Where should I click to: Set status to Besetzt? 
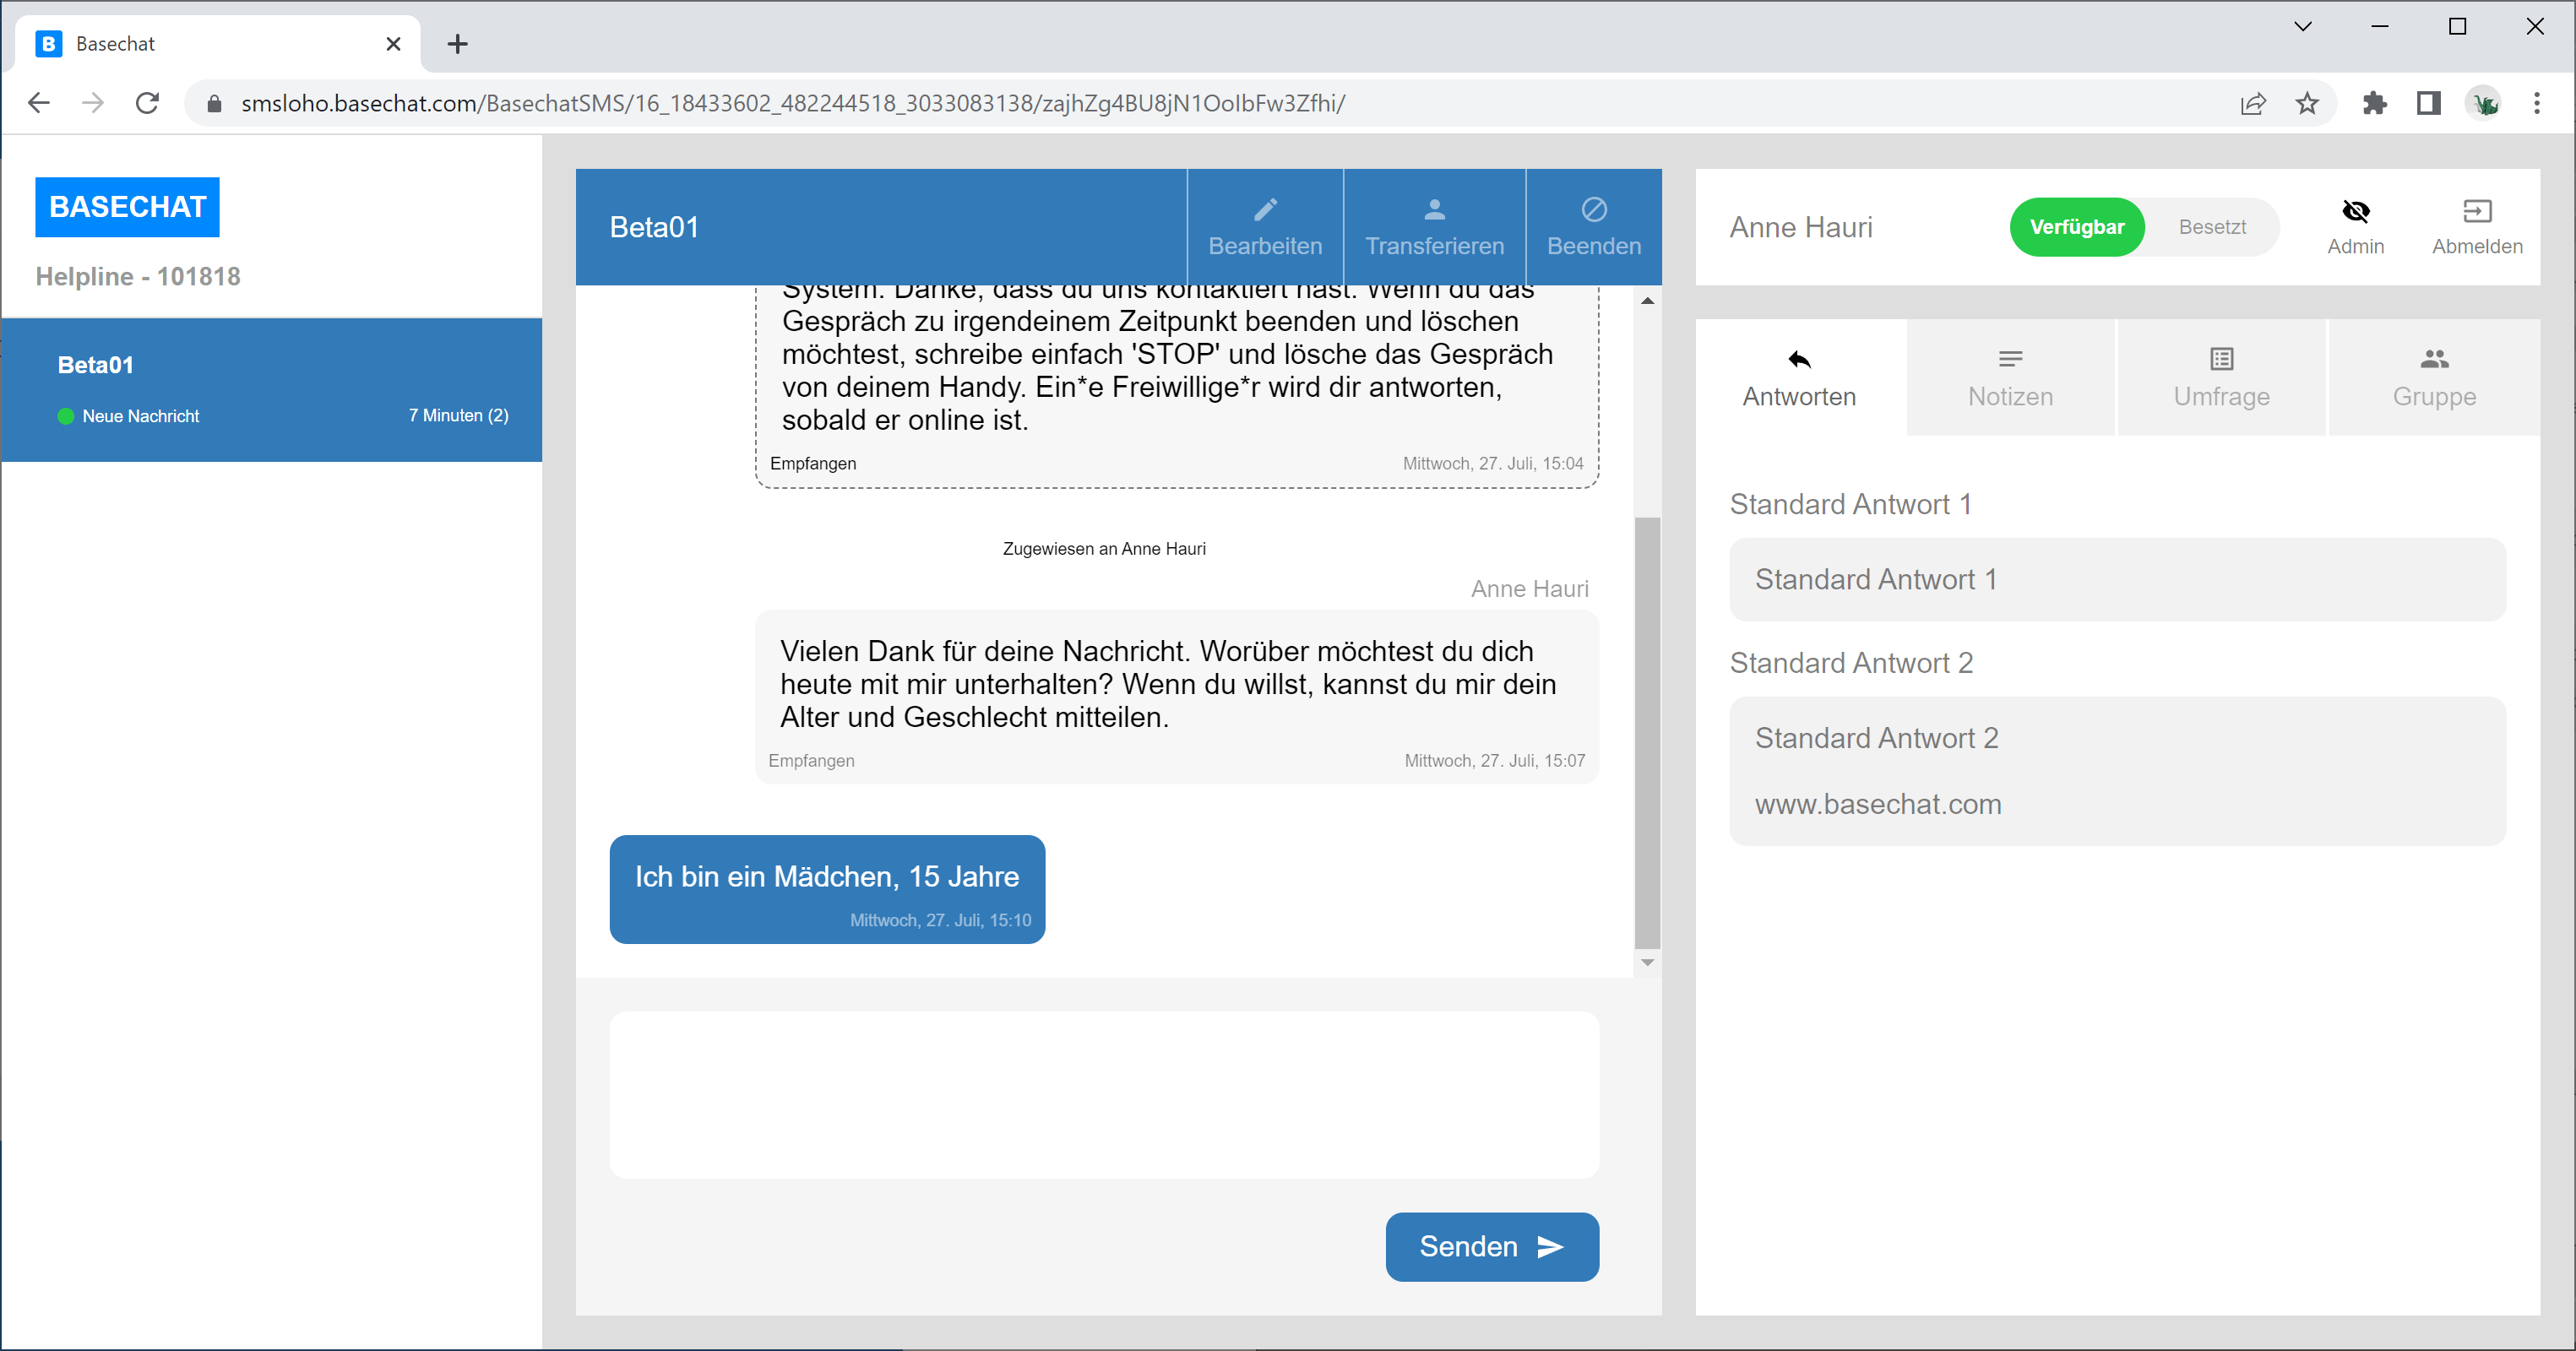click(x=2211, y=227)
